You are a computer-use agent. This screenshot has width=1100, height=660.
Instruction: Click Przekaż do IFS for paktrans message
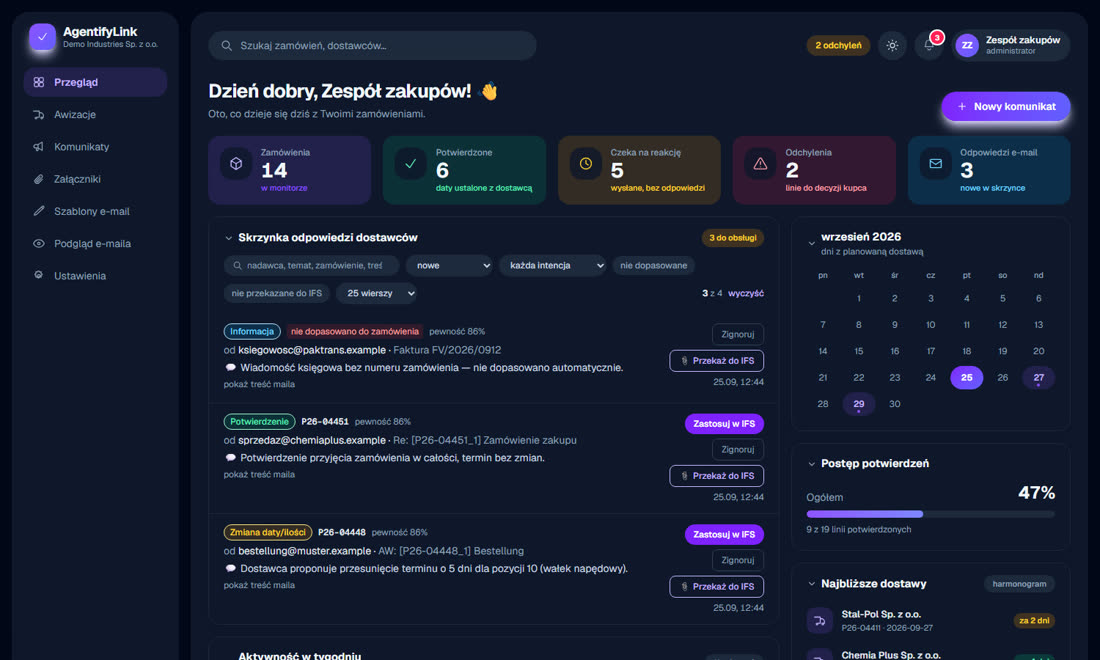(716, 361)
